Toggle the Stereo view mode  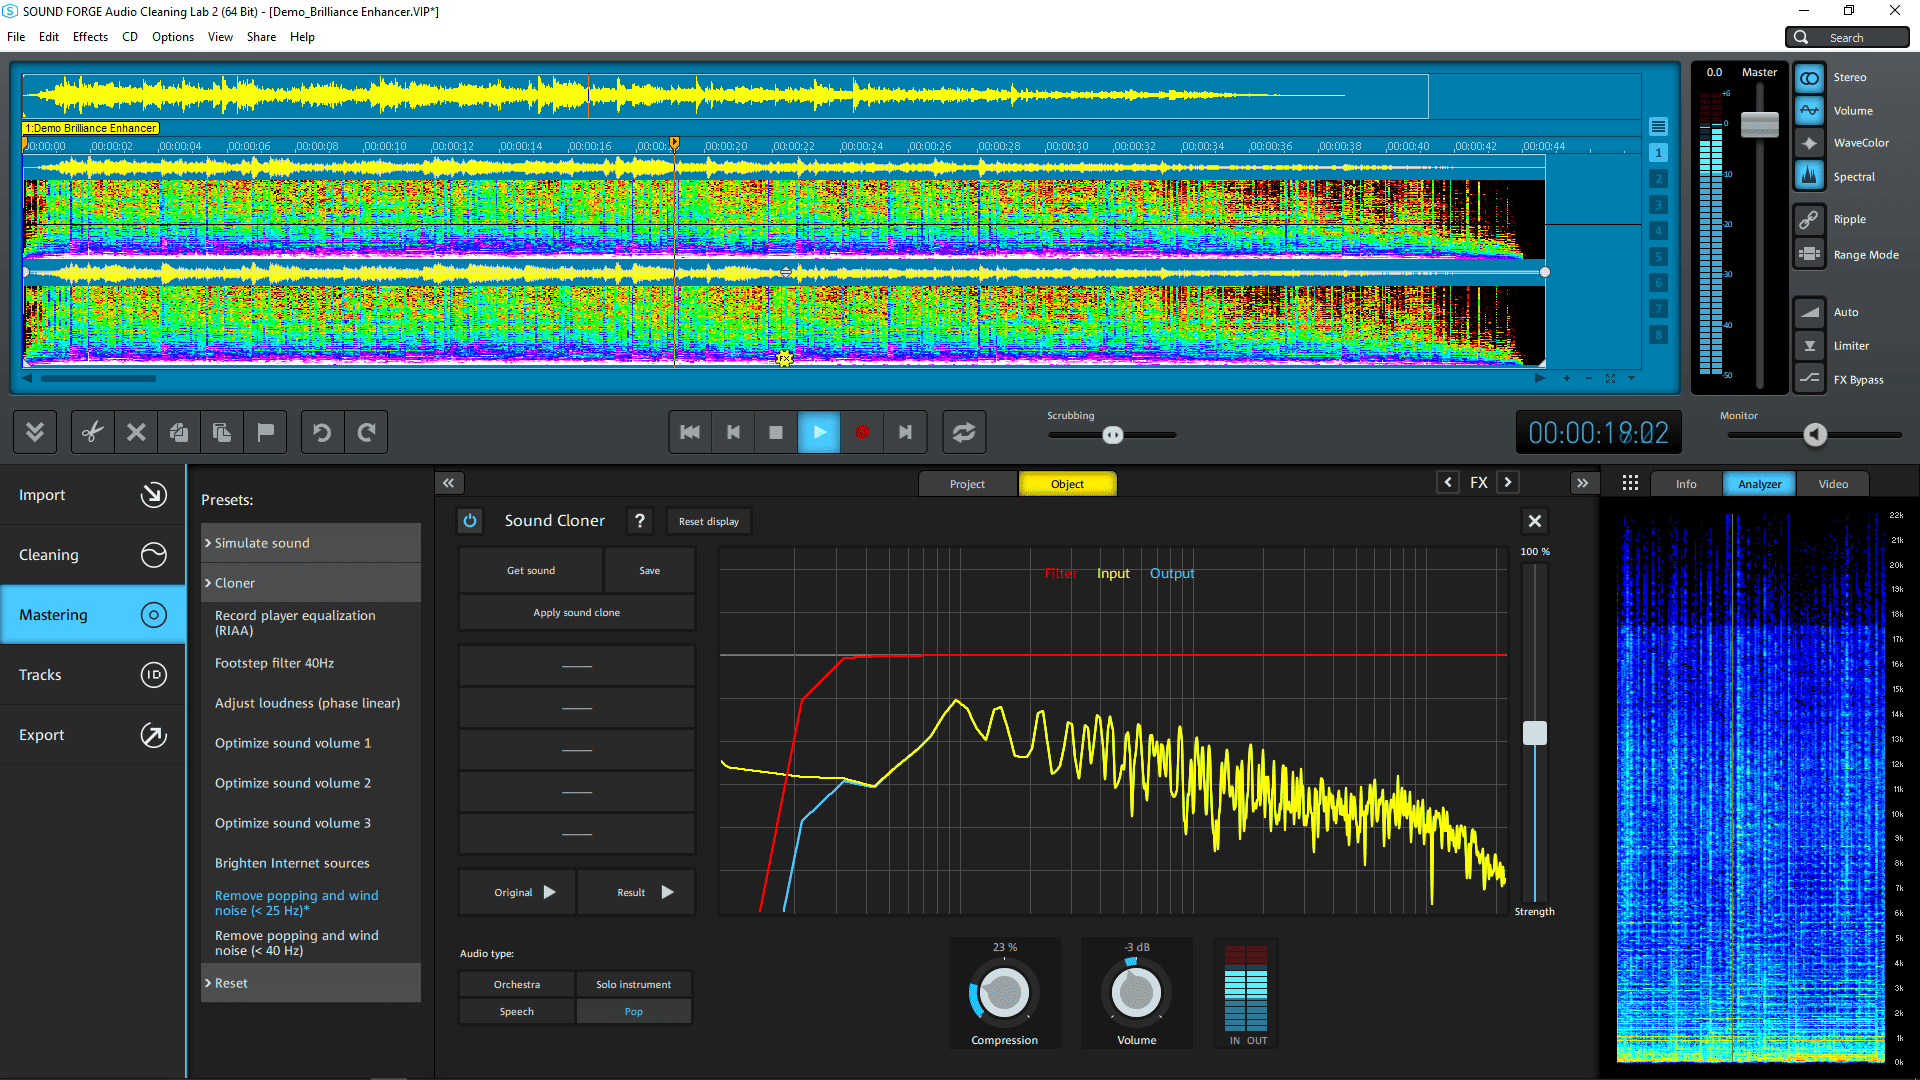pos(1809,78)
